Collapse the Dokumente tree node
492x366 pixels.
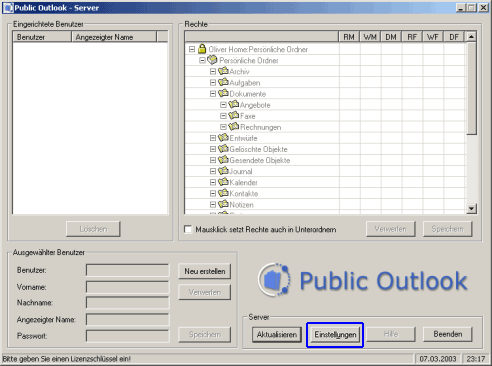pos(213,94)
